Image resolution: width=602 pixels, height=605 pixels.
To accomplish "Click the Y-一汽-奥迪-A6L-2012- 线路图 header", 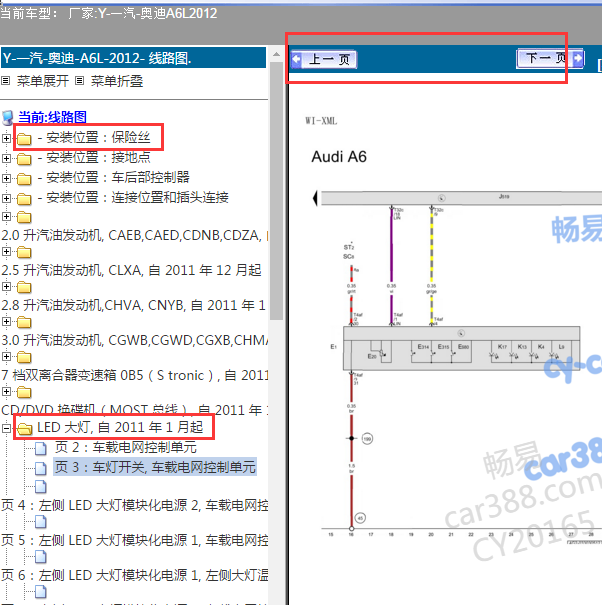I will [x=133, y=58].
